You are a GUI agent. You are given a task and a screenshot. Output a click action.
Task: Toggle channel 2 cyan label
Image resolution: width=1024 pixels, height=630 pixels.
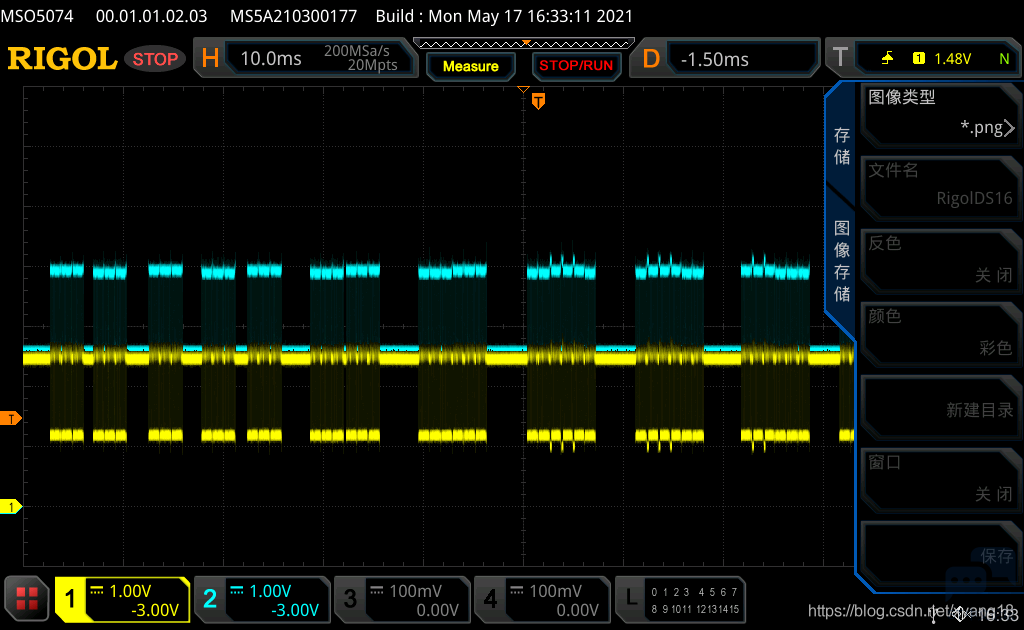coord(262,599)
